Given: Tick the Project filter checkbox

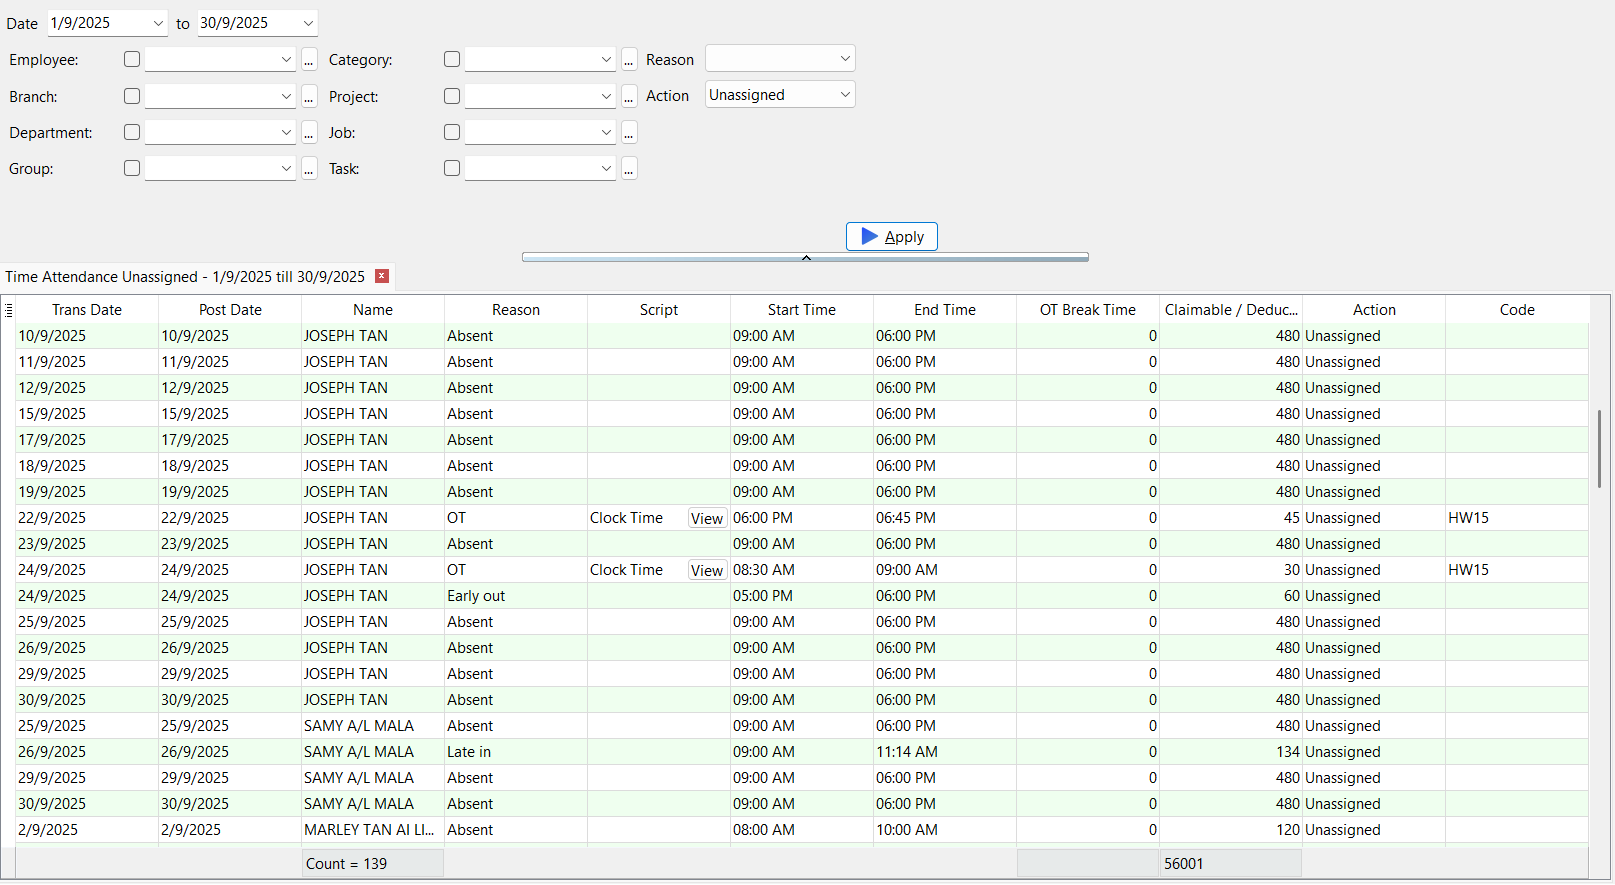Looking at the screenshot, I should [x=452, y=96].
